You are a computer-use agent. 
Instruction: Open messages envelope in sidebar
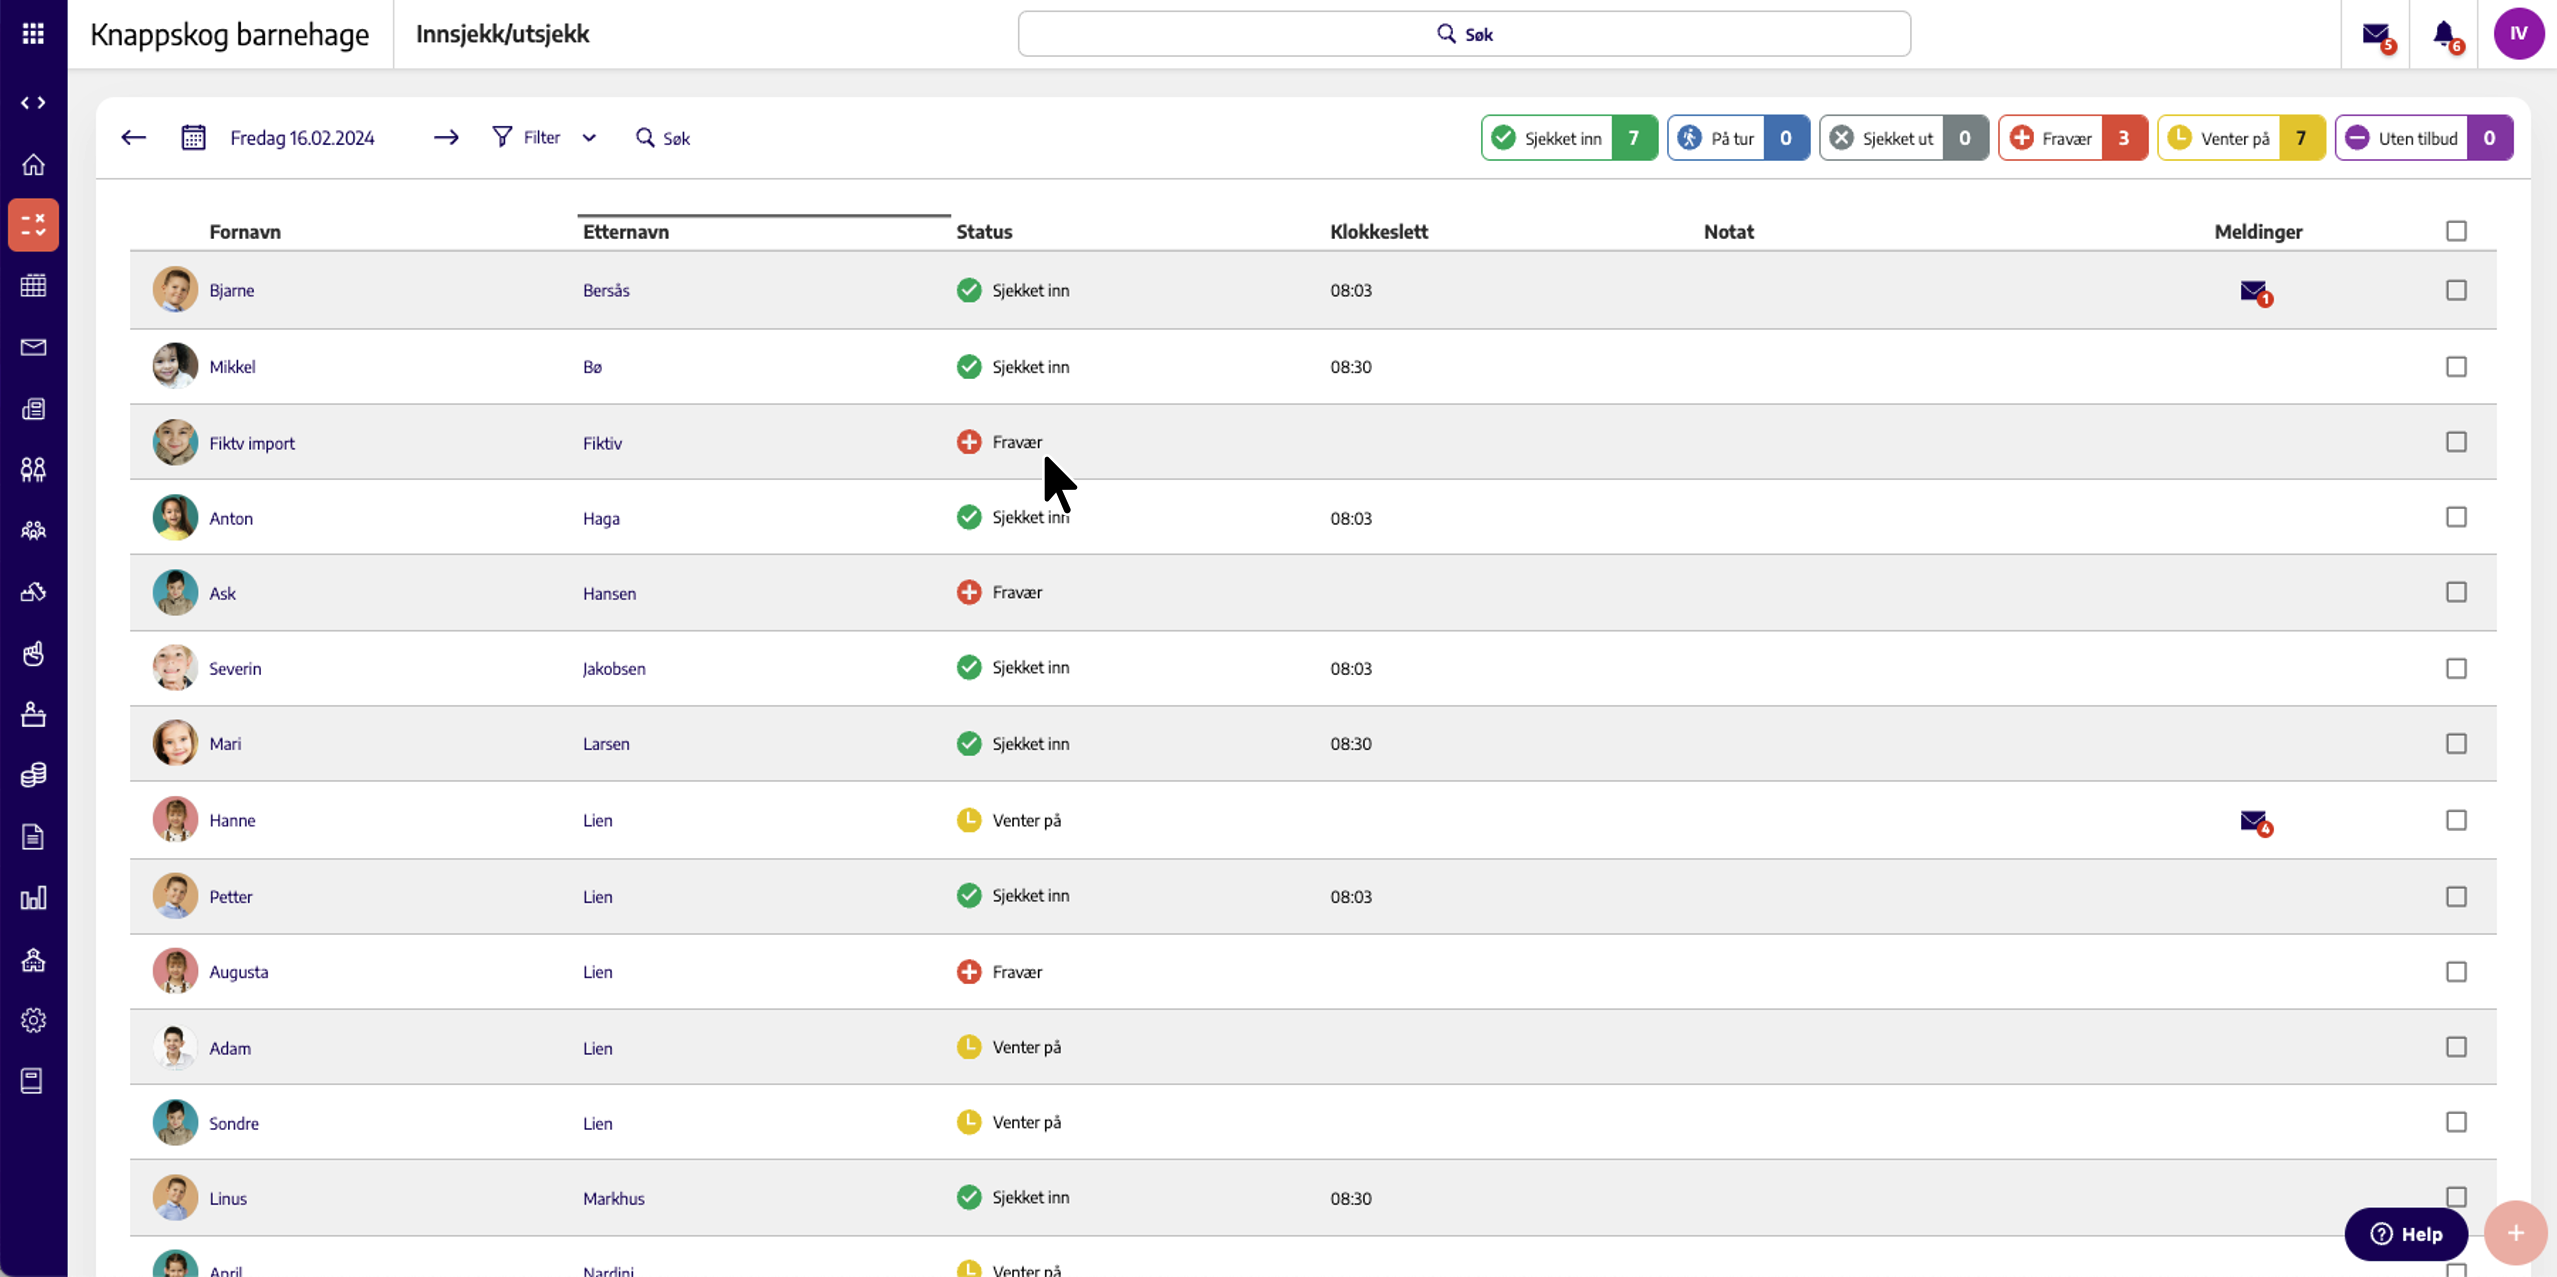click(x=33, y=347)
